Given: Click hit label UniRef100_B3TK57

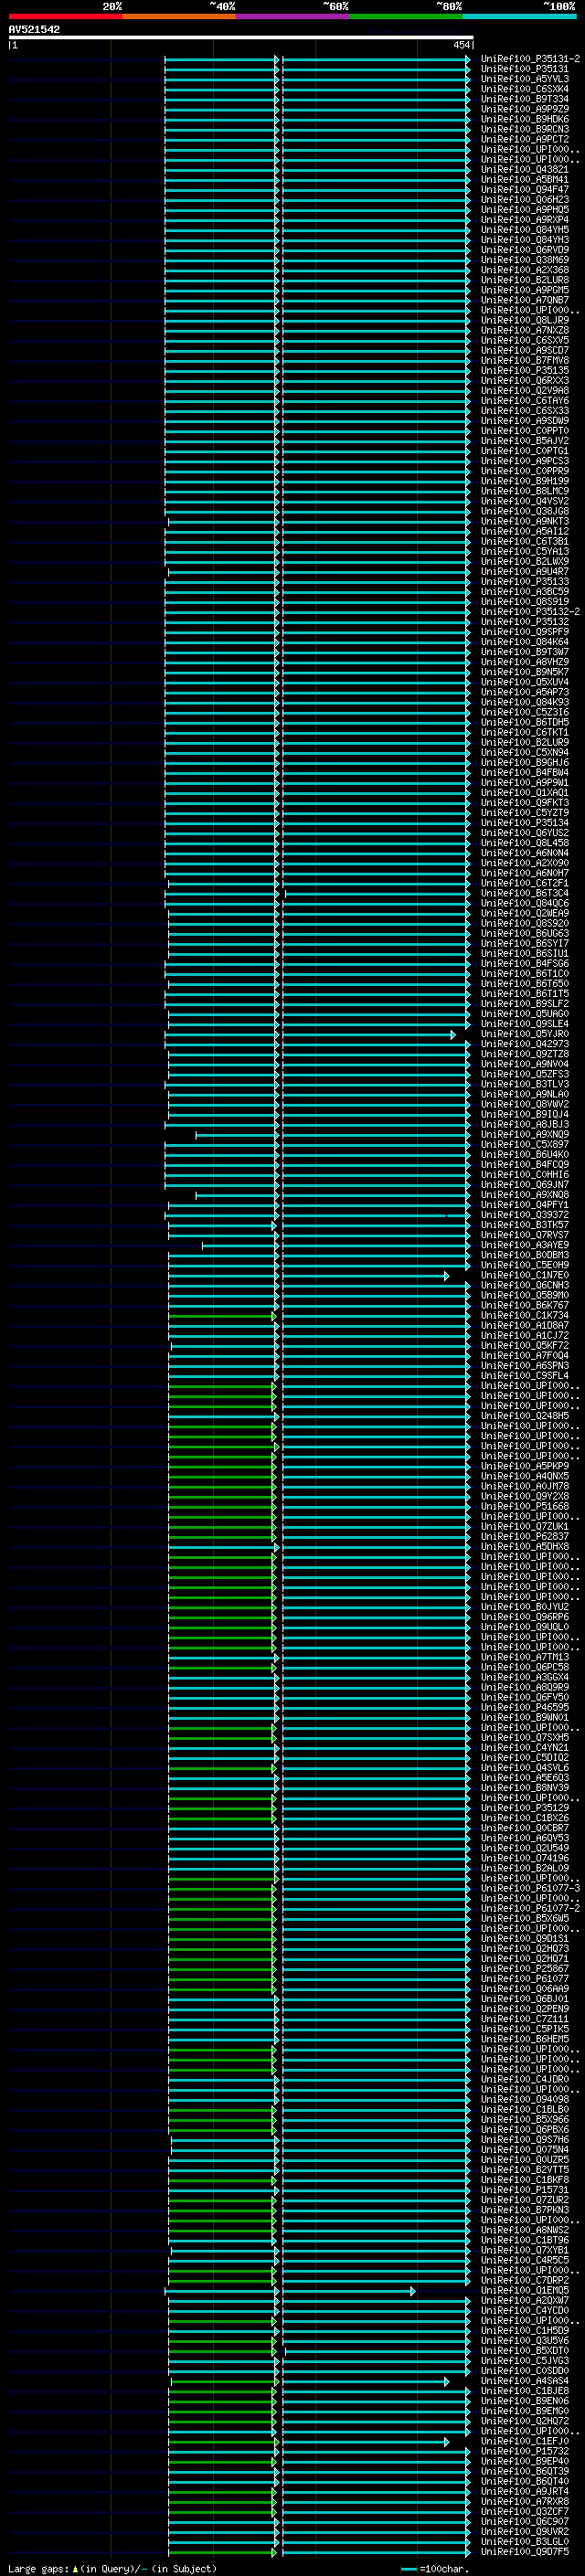Looking at the screenshot, I should pos(525,1225).
